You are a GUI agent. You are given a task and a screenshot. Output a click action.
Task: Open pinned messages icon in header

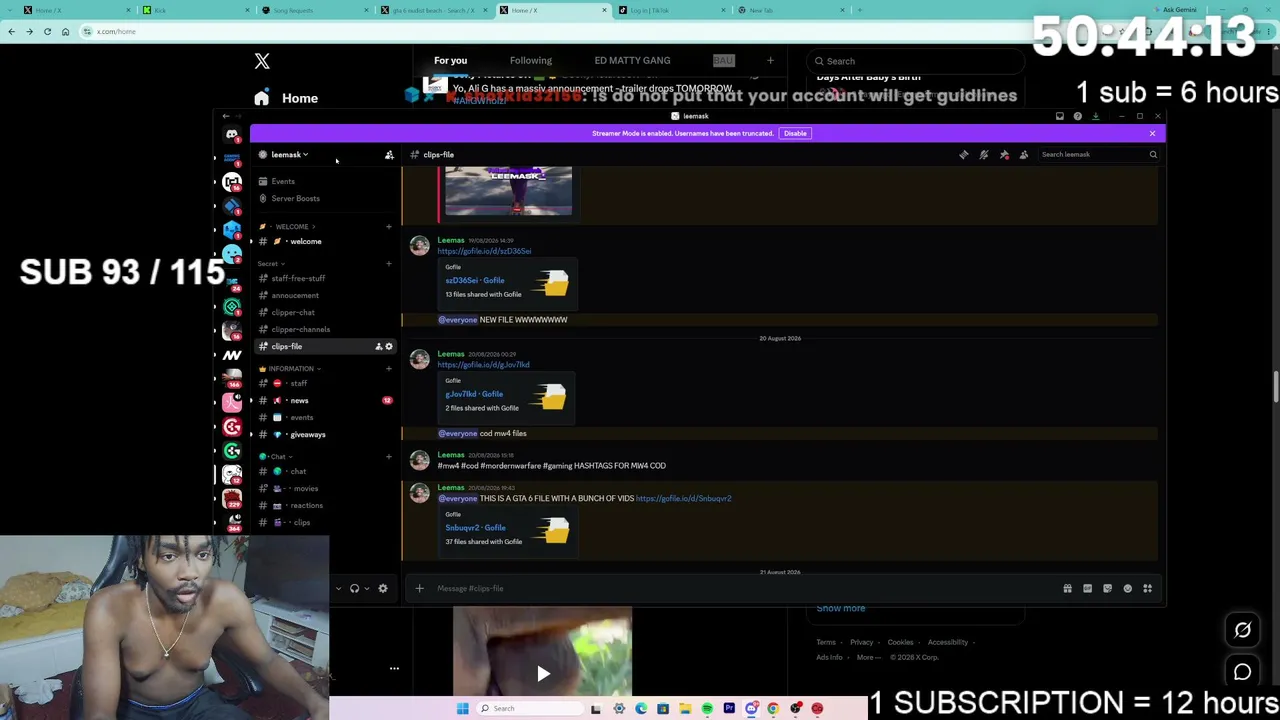click(1004, 155)
